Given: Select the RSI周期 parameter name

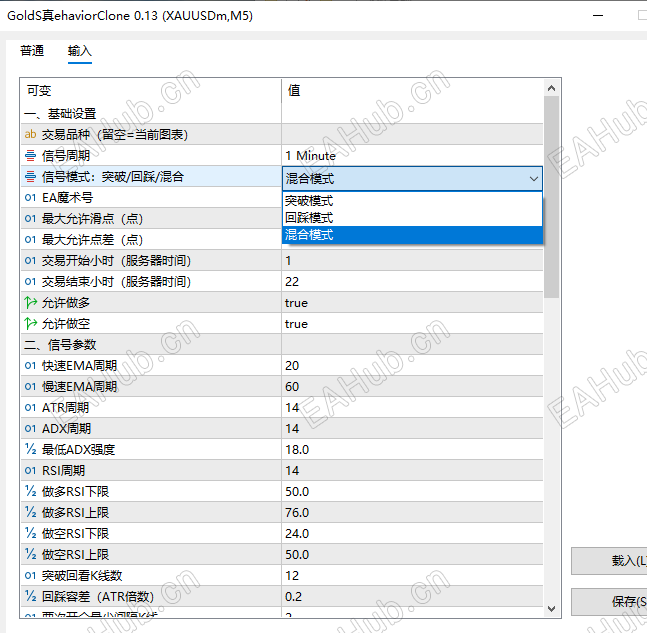Looking at the screenshot, I should [x=63, y=470].
